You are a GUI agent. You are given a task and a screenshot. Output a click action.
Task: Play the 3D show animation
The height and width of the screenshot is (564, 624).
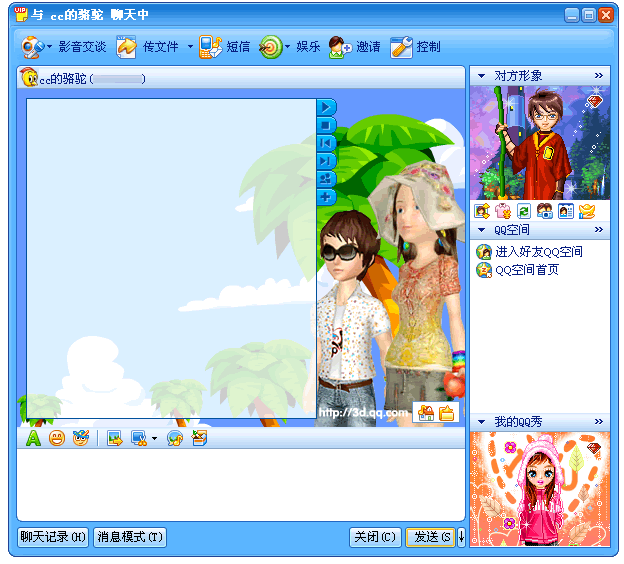point(326,107)
